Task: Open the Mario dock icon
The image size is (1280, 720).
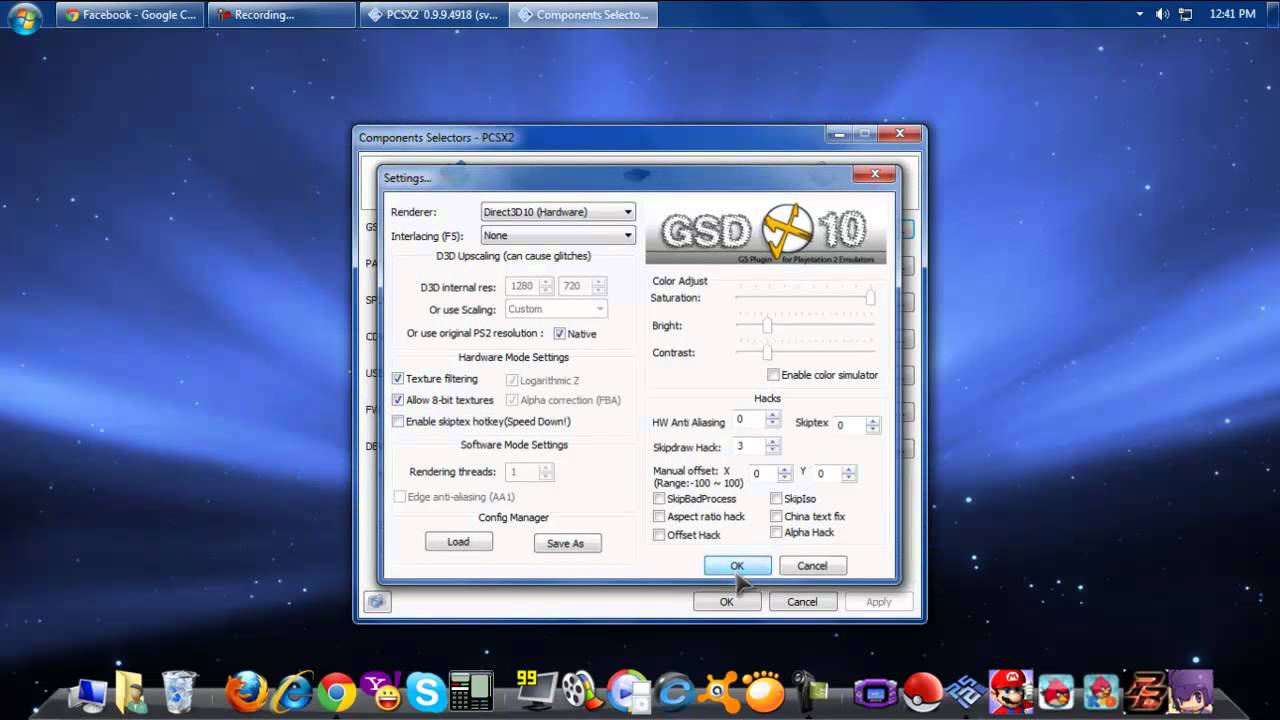Action: [1011, 691]
